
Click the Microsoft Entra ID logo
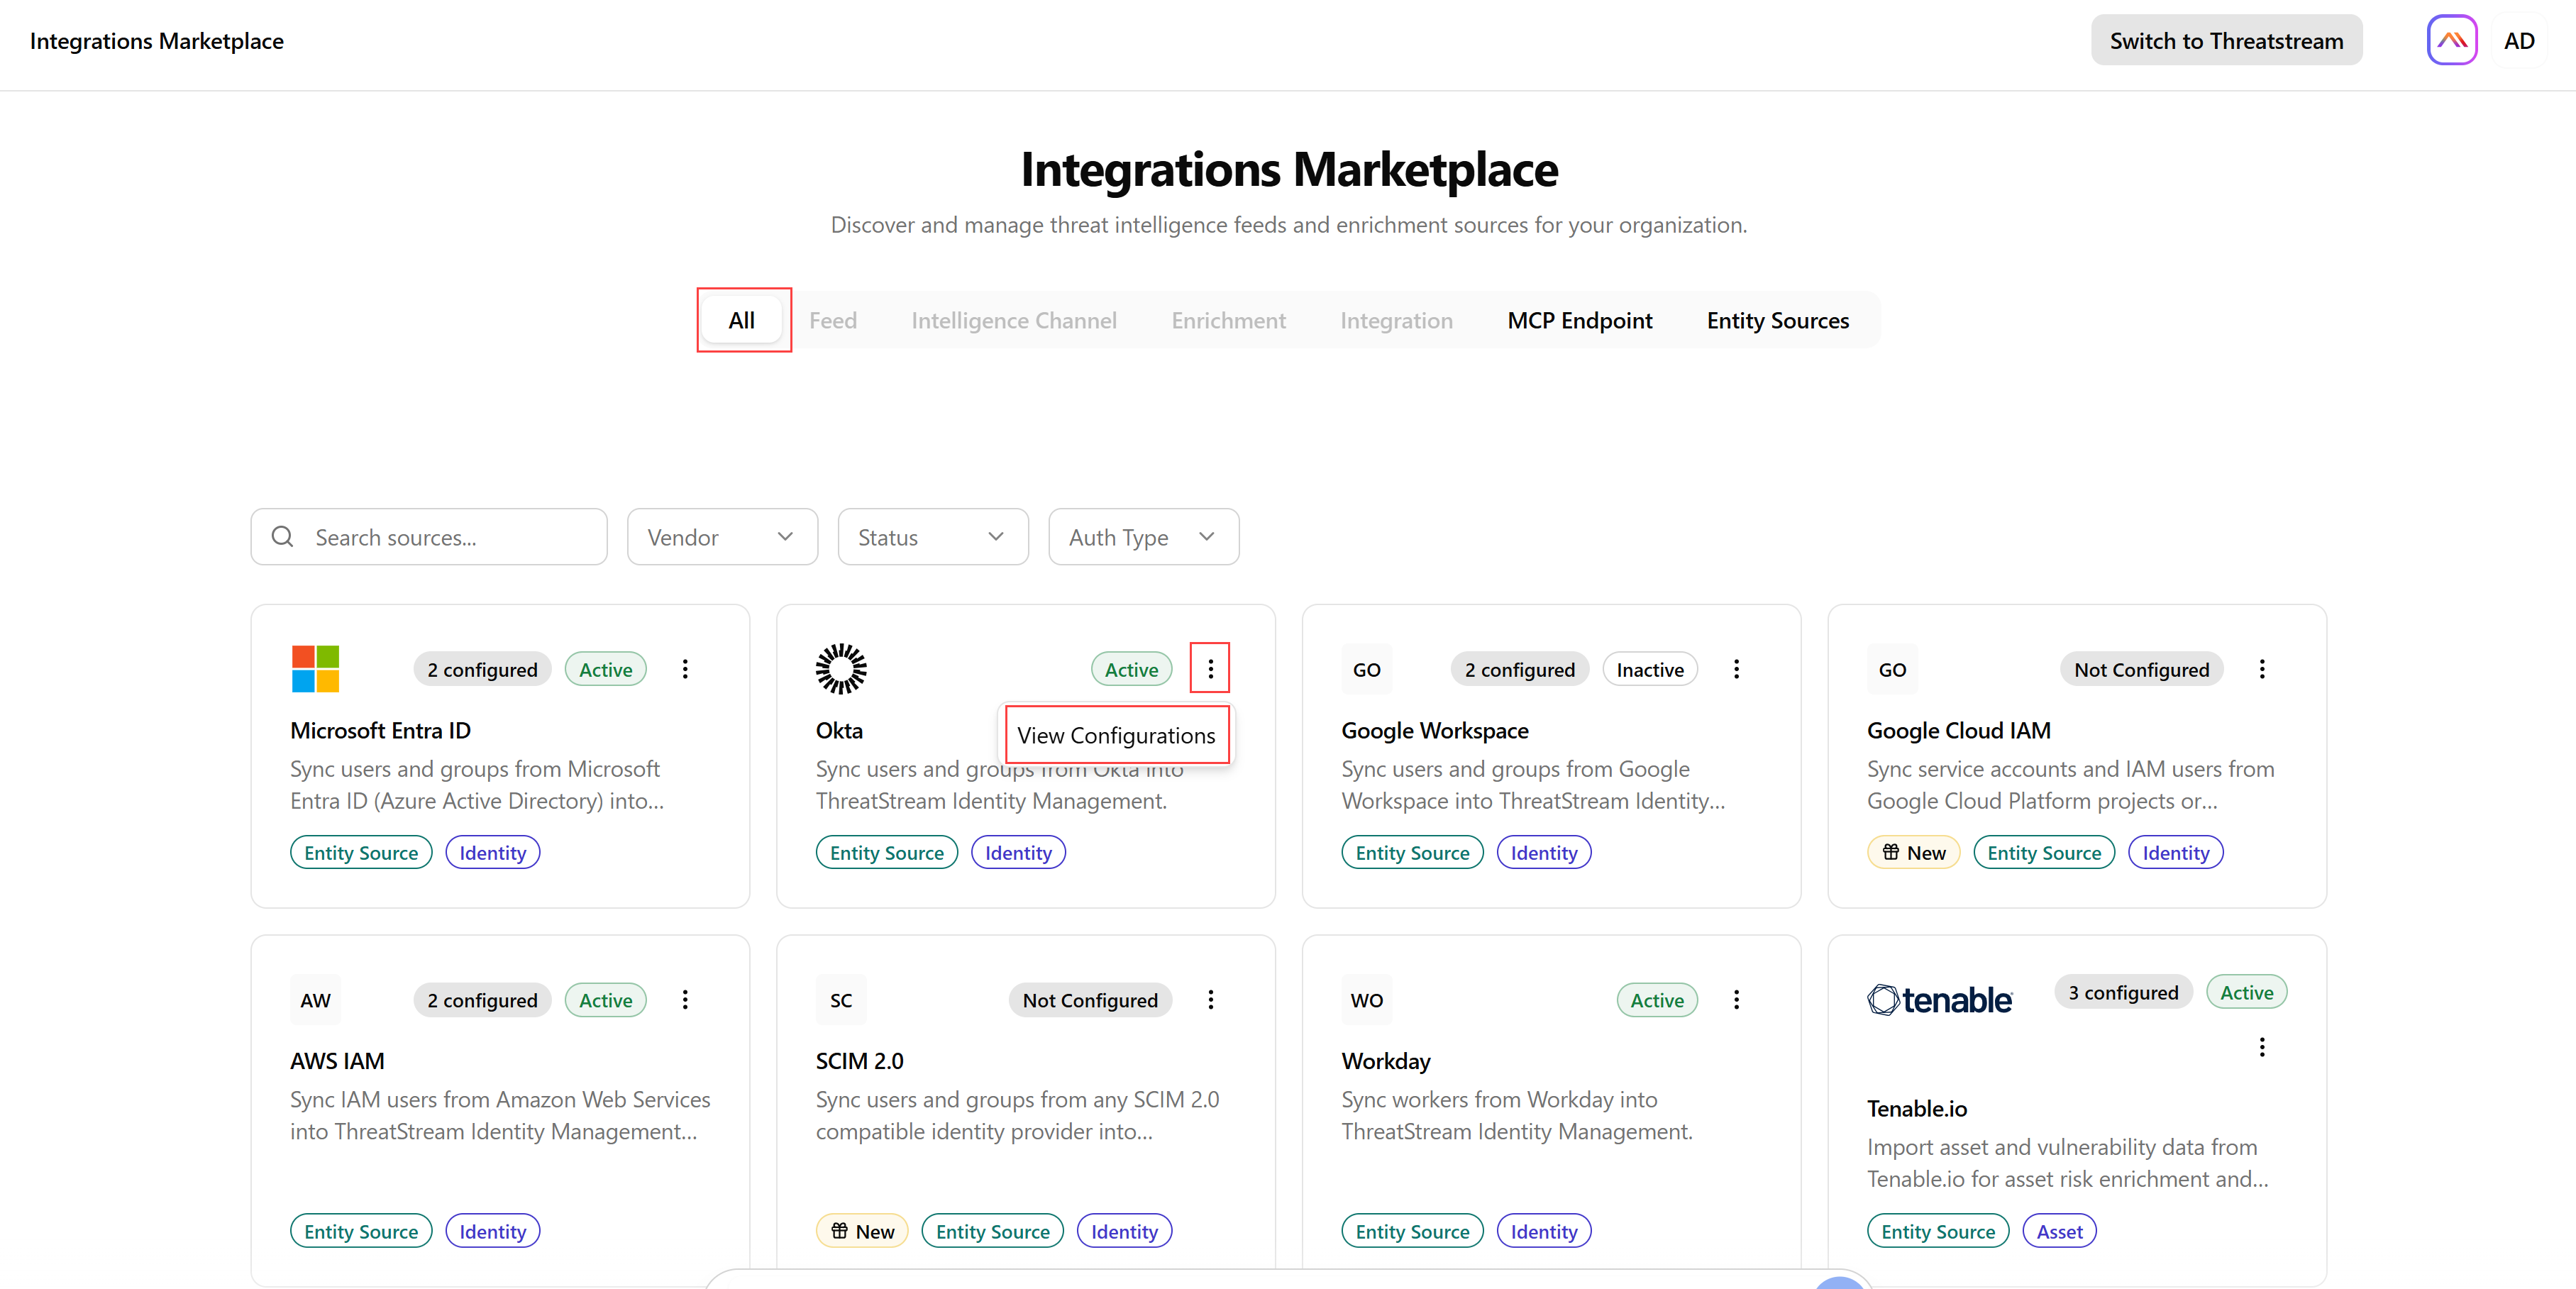tap(316, 669)
